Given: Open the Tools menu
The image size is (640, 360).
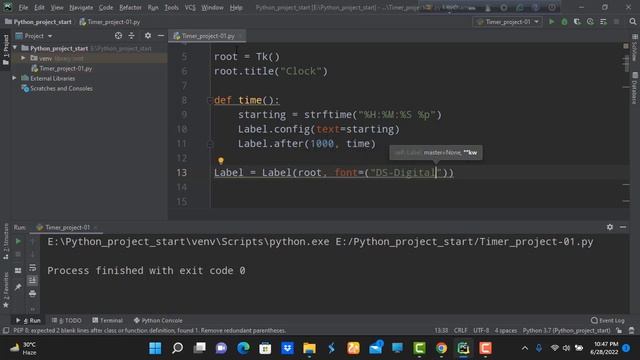Looking at the screenshot, I should (x=171, y=7).
